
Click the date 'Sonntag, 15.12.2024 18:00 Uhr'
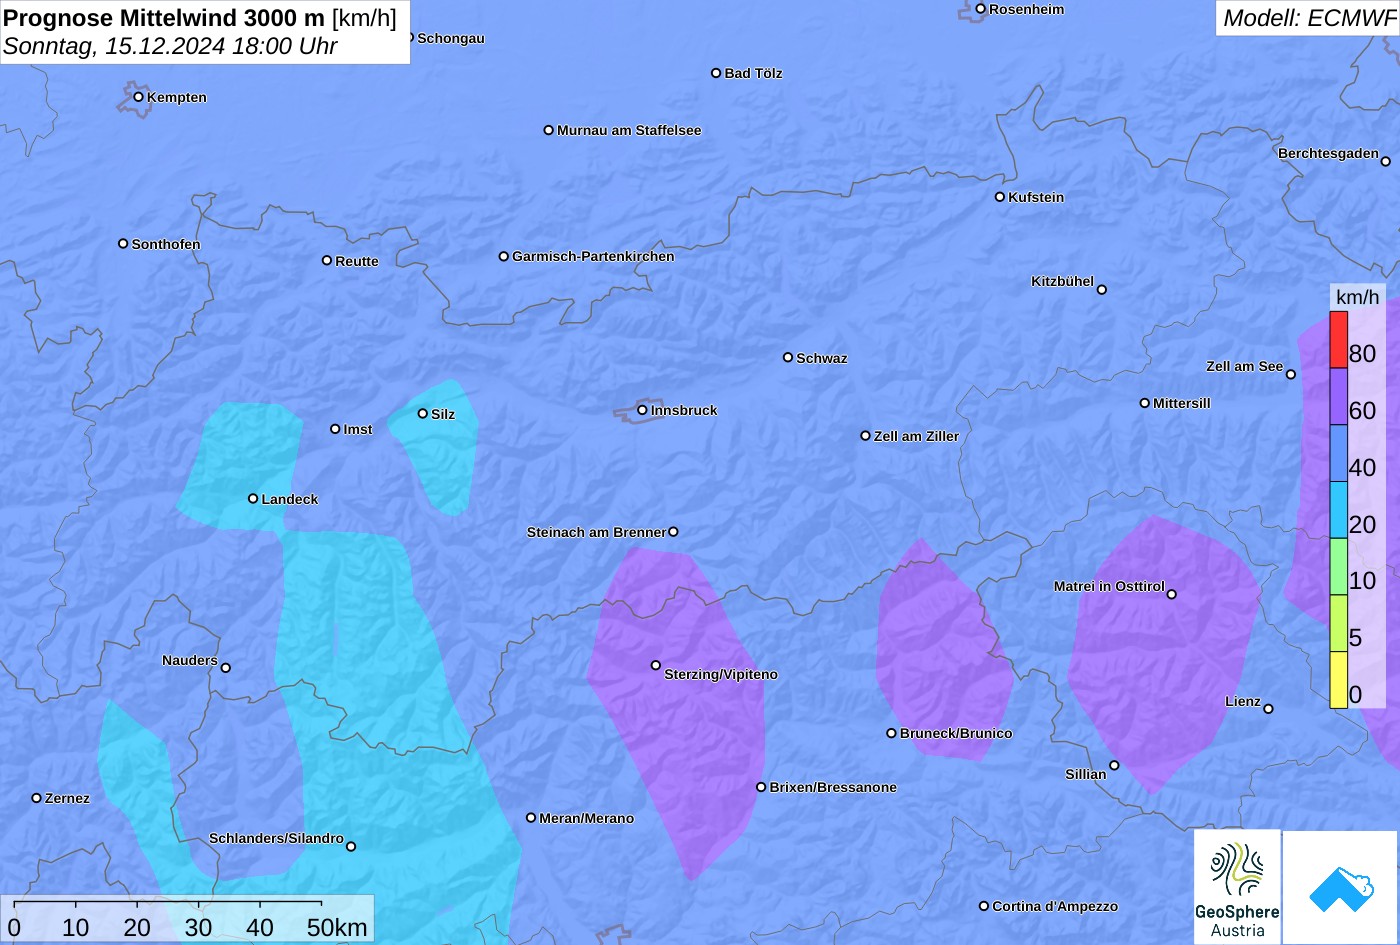170,46
